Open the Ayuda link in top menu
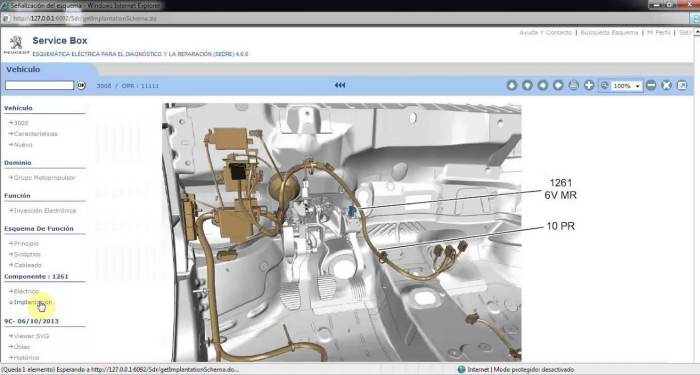The image size is (700, 375). click(x=529, y=33)
